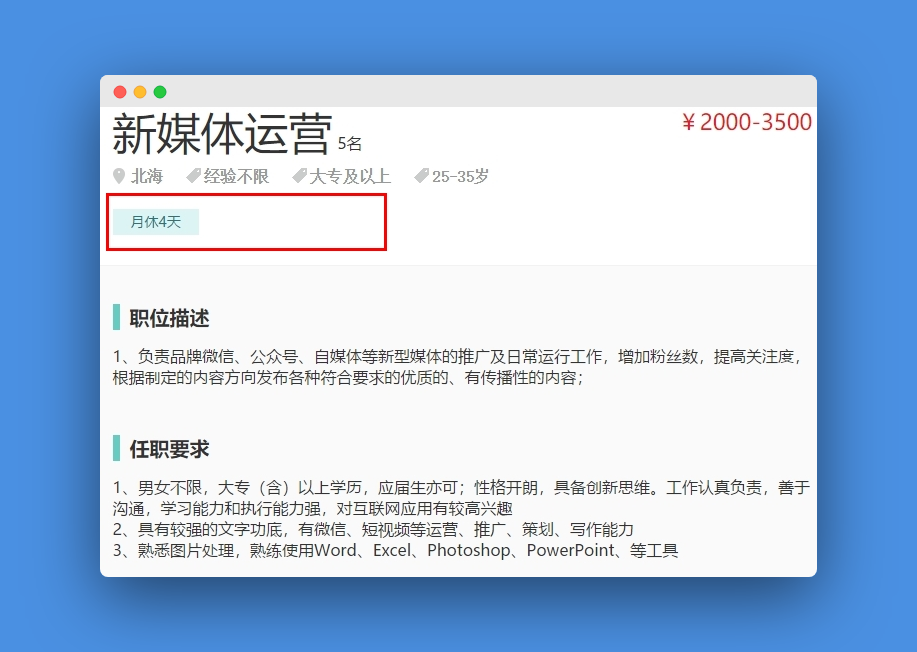
Task: Click the 职位描述 section heading
Action: 169,318
